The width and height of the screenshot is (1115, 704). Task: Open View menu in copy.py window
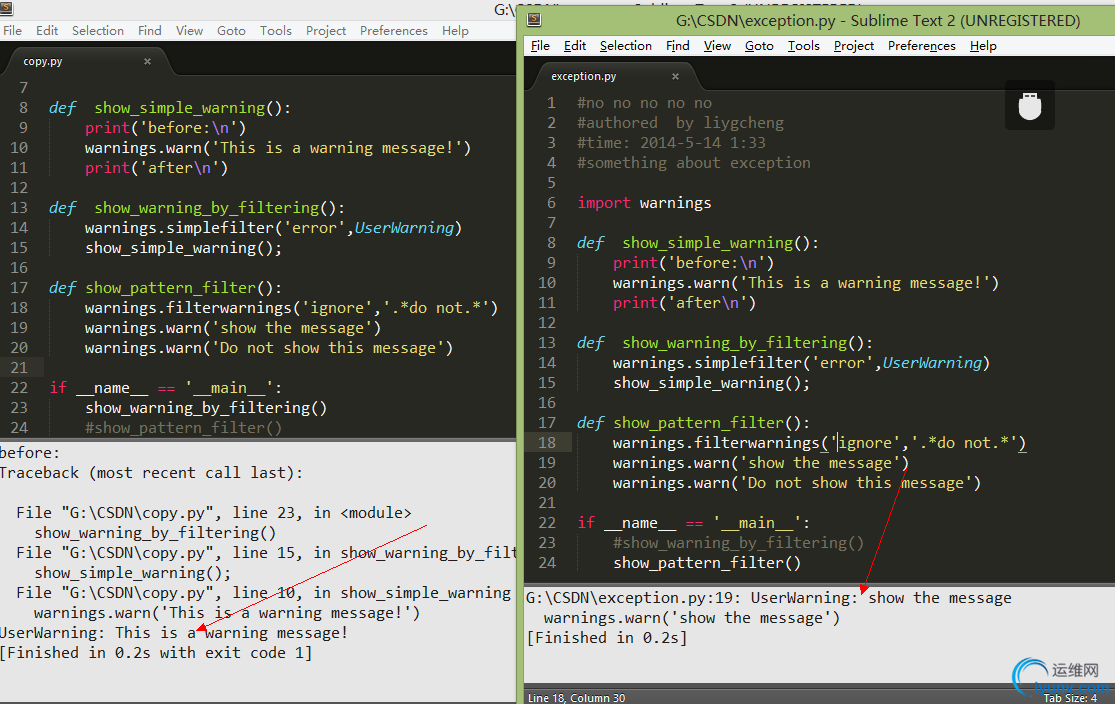(189, 31)
